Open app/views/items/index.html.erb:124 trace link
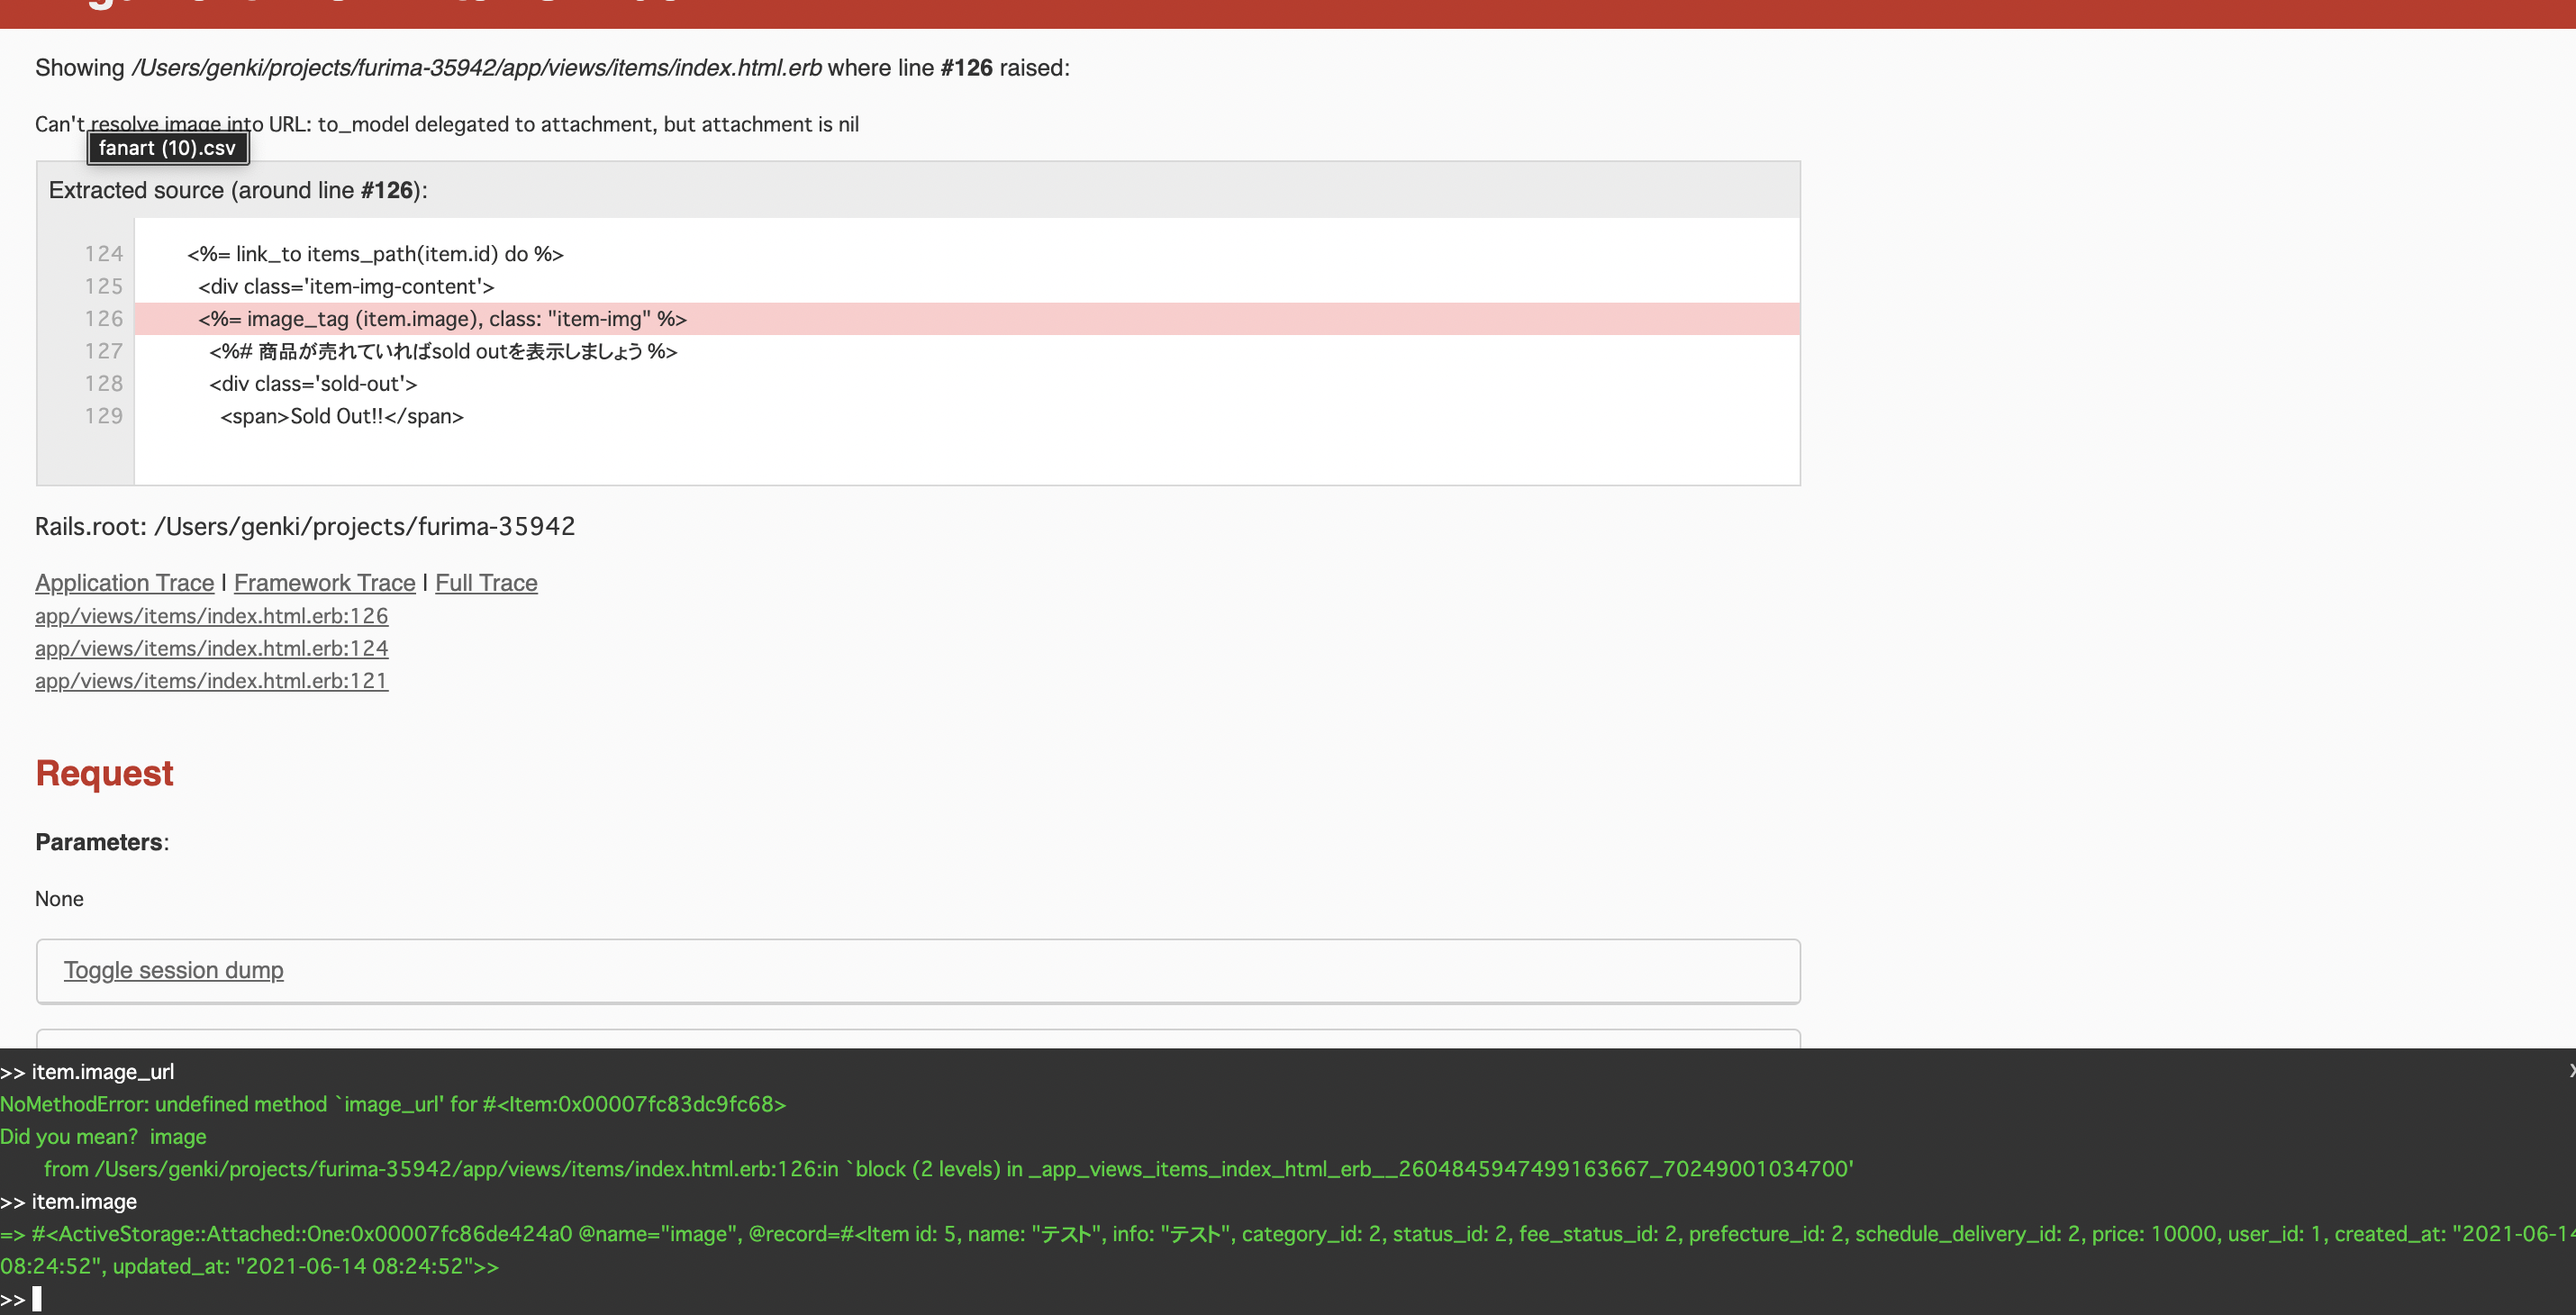Screen dimensions: 2576x1315 211,648
